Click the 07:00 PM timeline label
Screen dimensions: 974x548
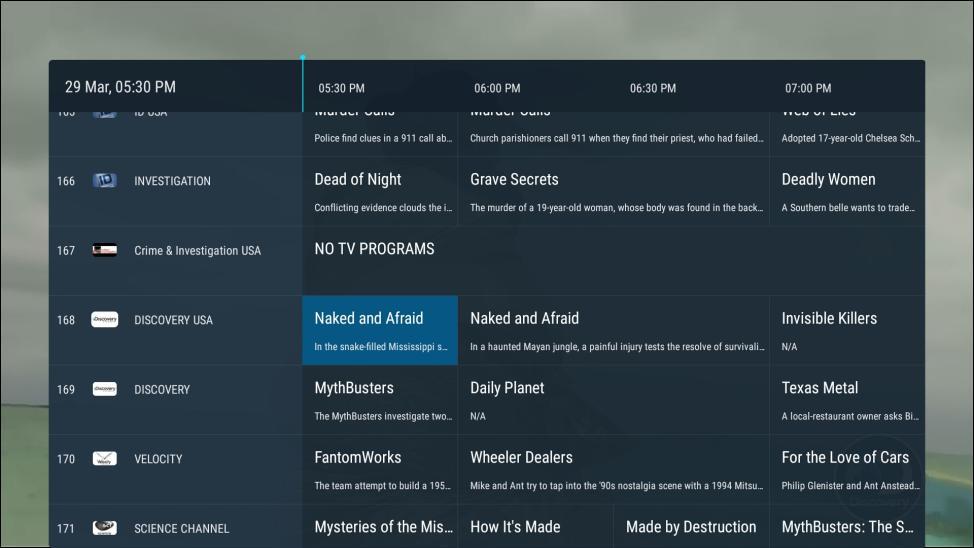coord(808,88)
